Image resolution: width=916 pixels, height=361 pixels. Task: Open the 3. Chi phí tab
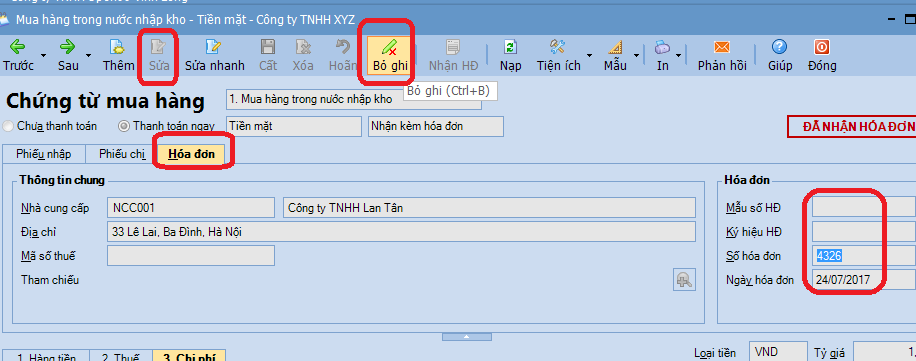[189, 355]
